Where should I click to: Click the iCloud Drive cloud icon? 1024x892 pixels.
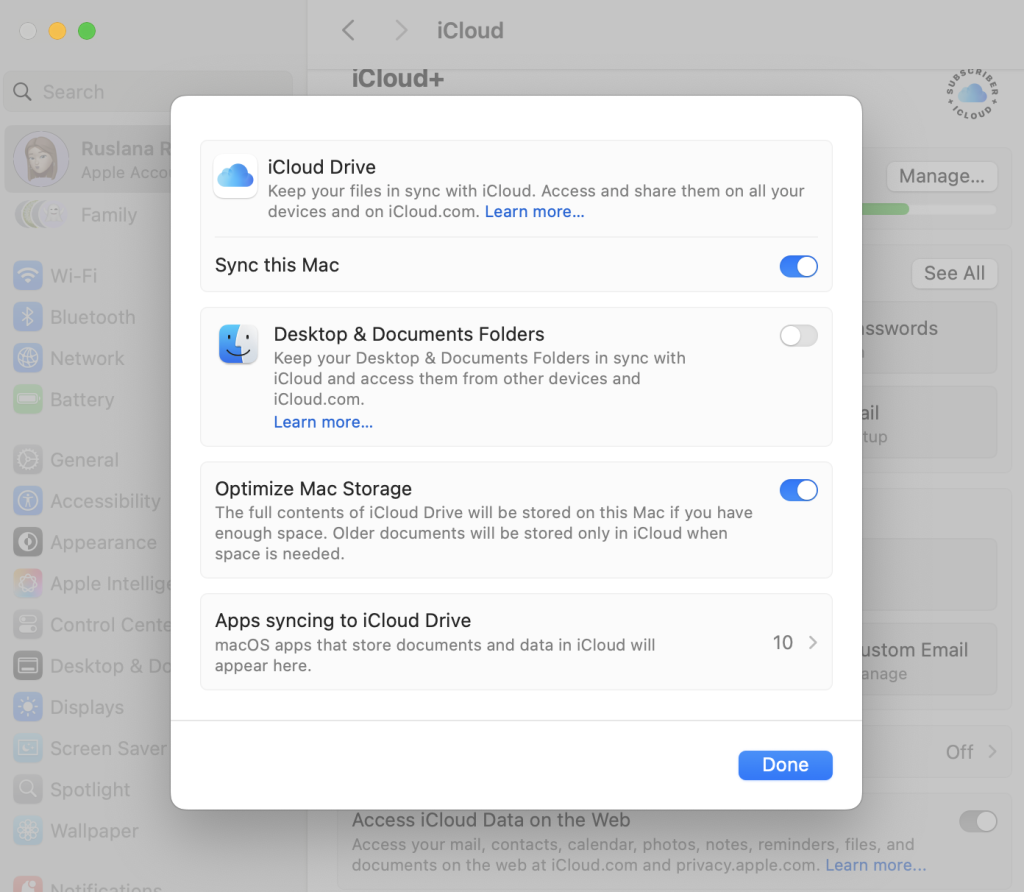tap(235, 176)
